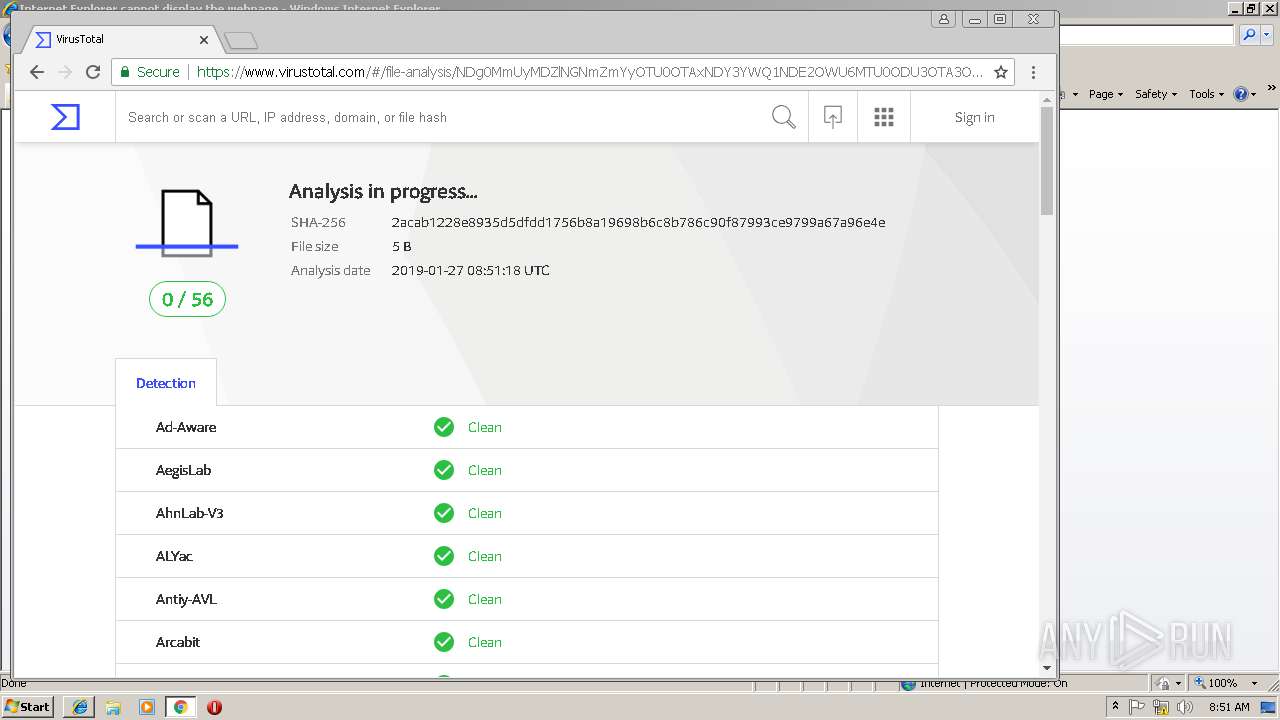Click the upload file icon
Image resolution: width=1280 pixels, height=720 pixels.
pos(833,117)
